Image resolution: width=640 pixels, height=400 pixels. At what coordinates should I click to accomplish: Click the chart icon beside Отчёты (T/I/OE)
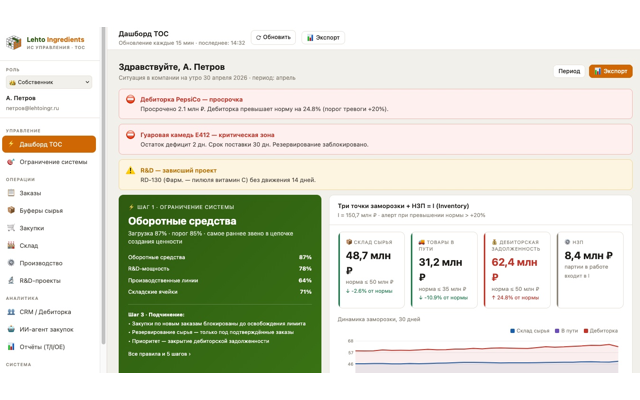(11, 347)
